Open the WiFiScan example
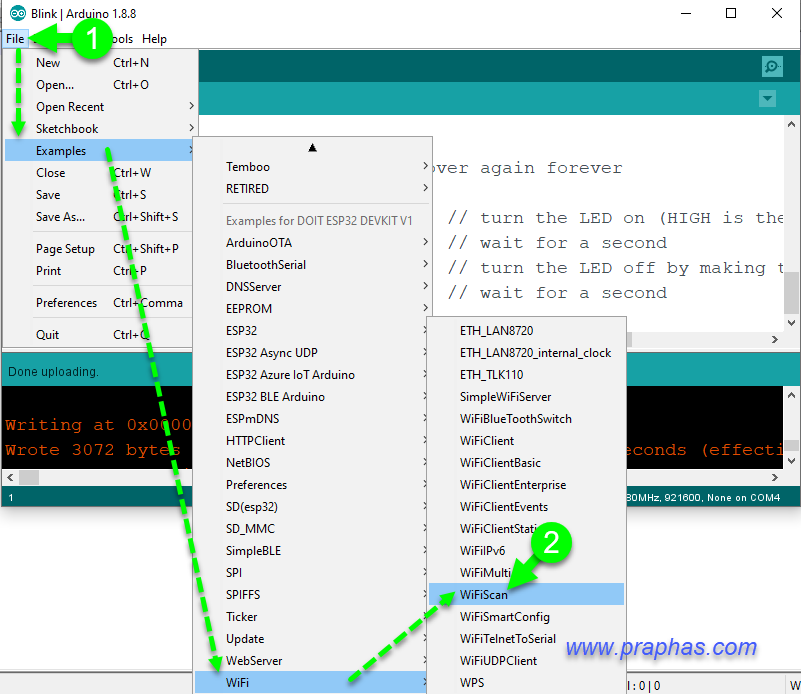 (x=526, y=594)
